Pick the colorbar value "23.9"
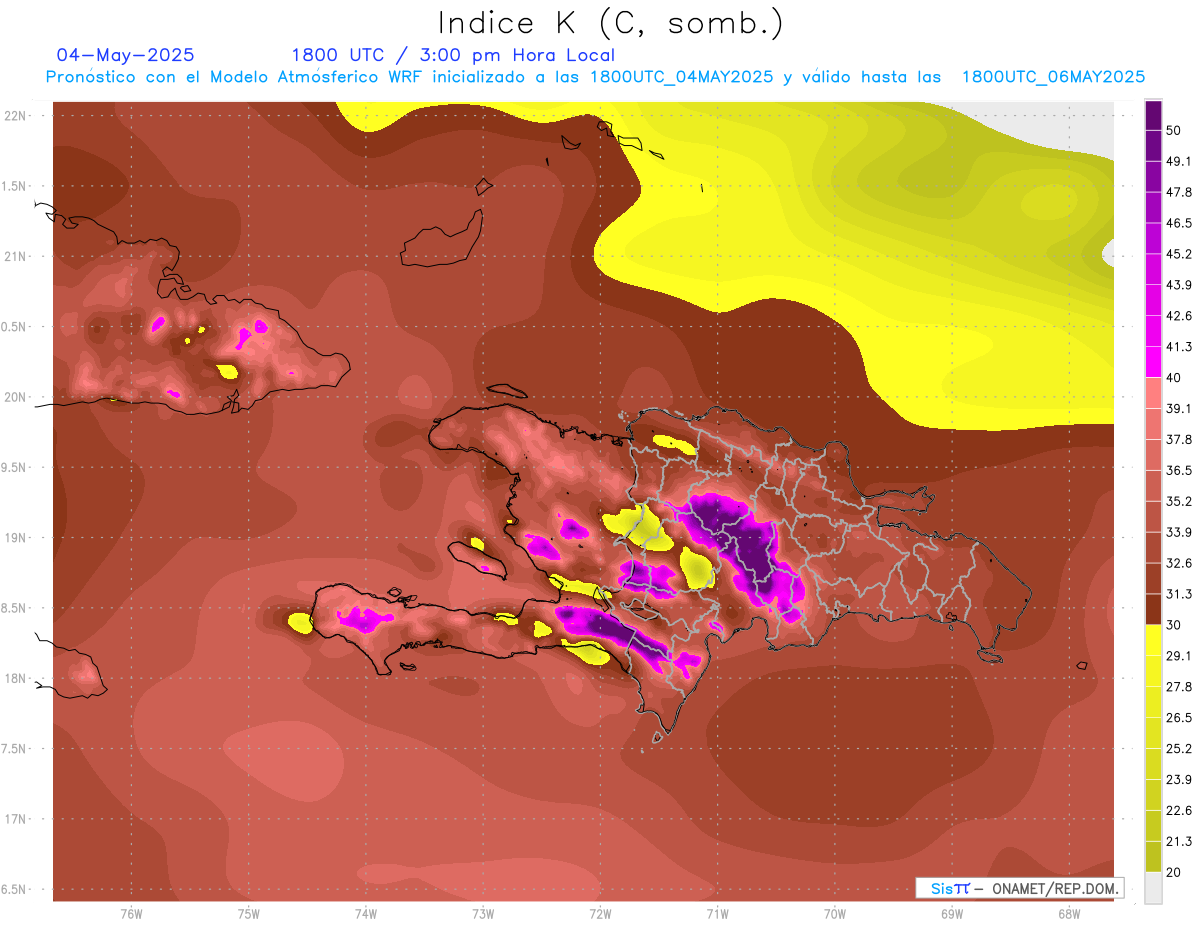The height and width of the screenshot is (927, 1200). coord(1179,779)
